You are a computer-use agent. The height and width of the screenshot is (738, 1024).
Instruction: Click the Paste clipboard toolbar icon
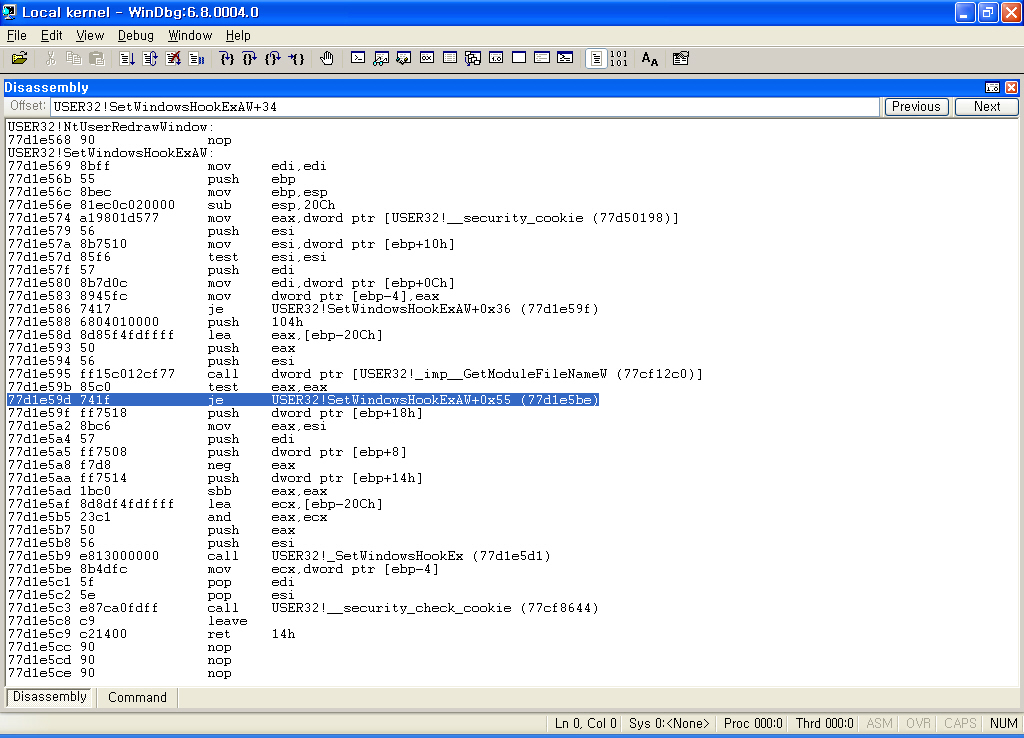tap(97, 59)
